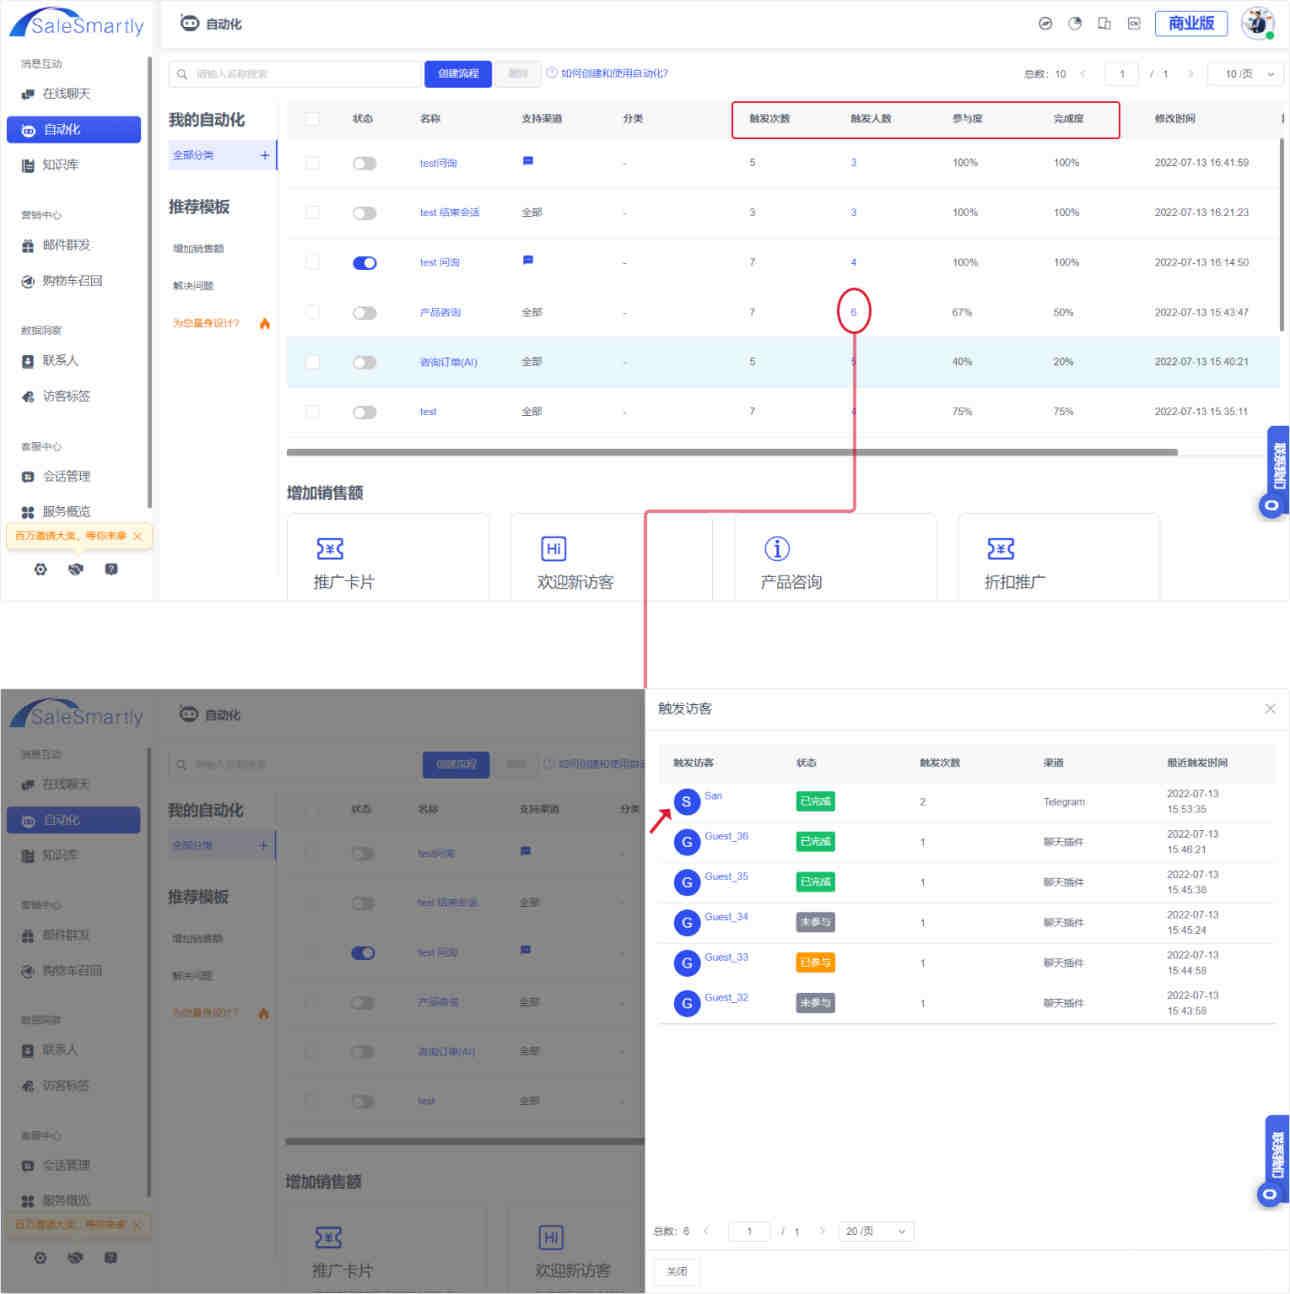Expand the 20/页 dropdown in visitor panel
The image size is (1290, 1294).
(876, 1231)
